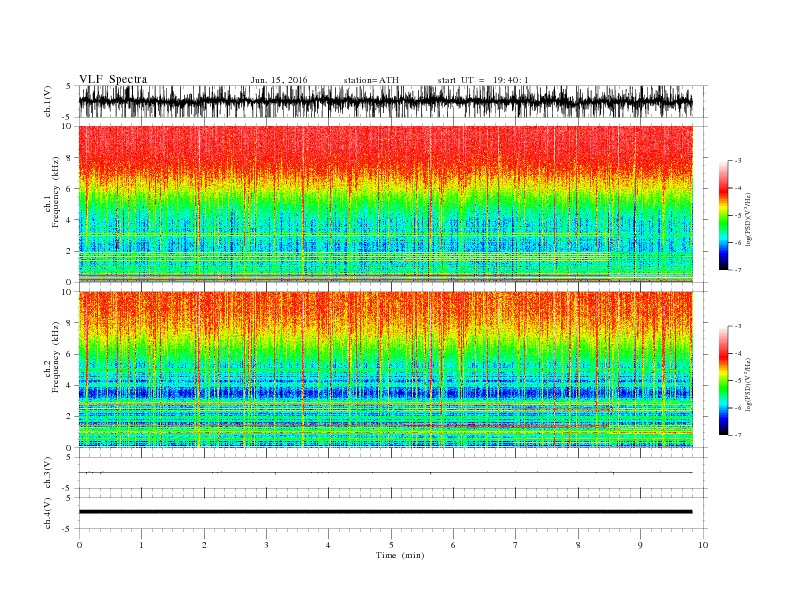792x612 pixels.
Task: Click the thin ch.3 voltage trace
Action: tap(386, 473)
